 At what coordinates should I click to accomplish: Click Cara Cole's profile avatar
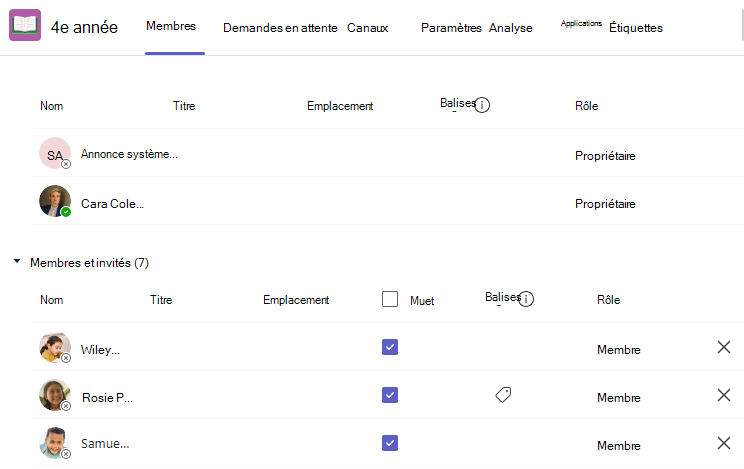click(55, 201)
